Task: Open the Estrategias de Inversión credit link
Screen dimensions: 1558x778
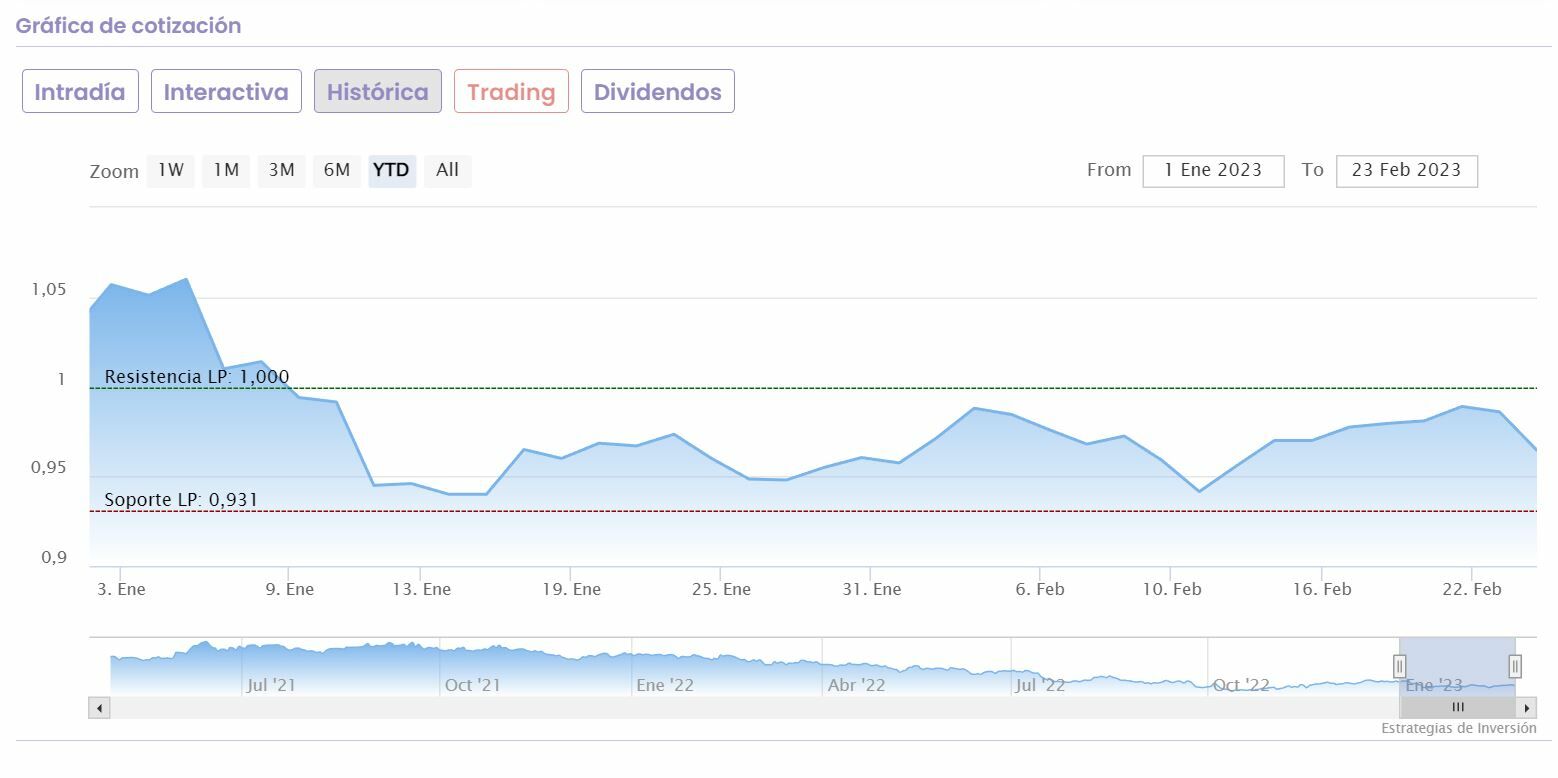Action: coord(1458,728)
